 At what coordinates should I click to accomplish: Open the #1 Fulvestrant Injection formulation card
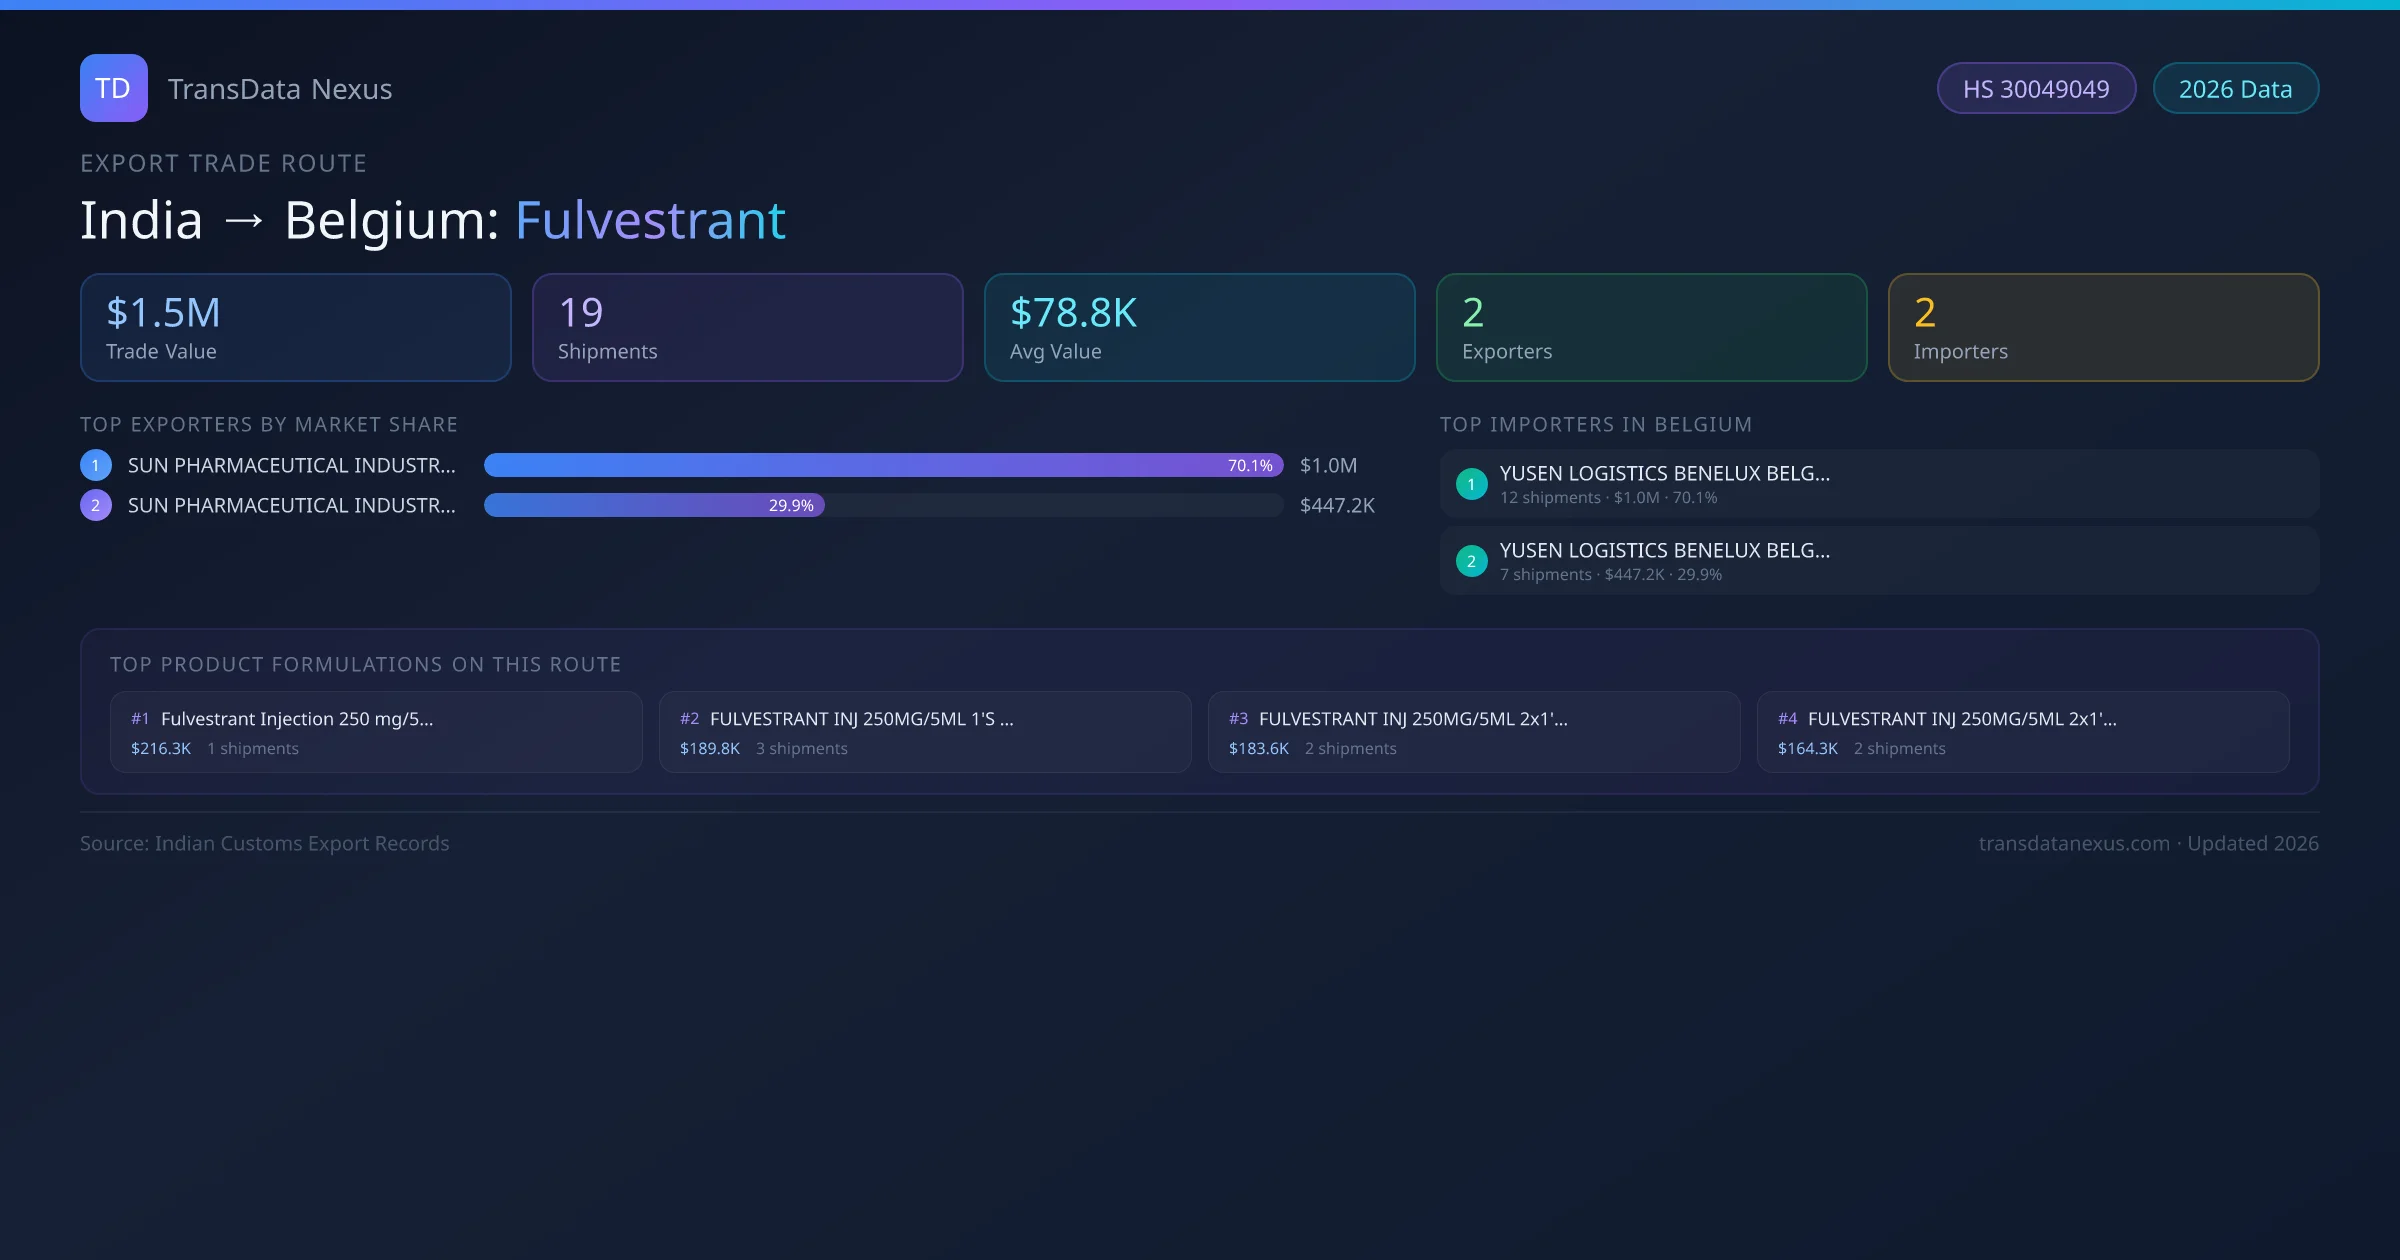pyautogui.click(x=375, y=732)
